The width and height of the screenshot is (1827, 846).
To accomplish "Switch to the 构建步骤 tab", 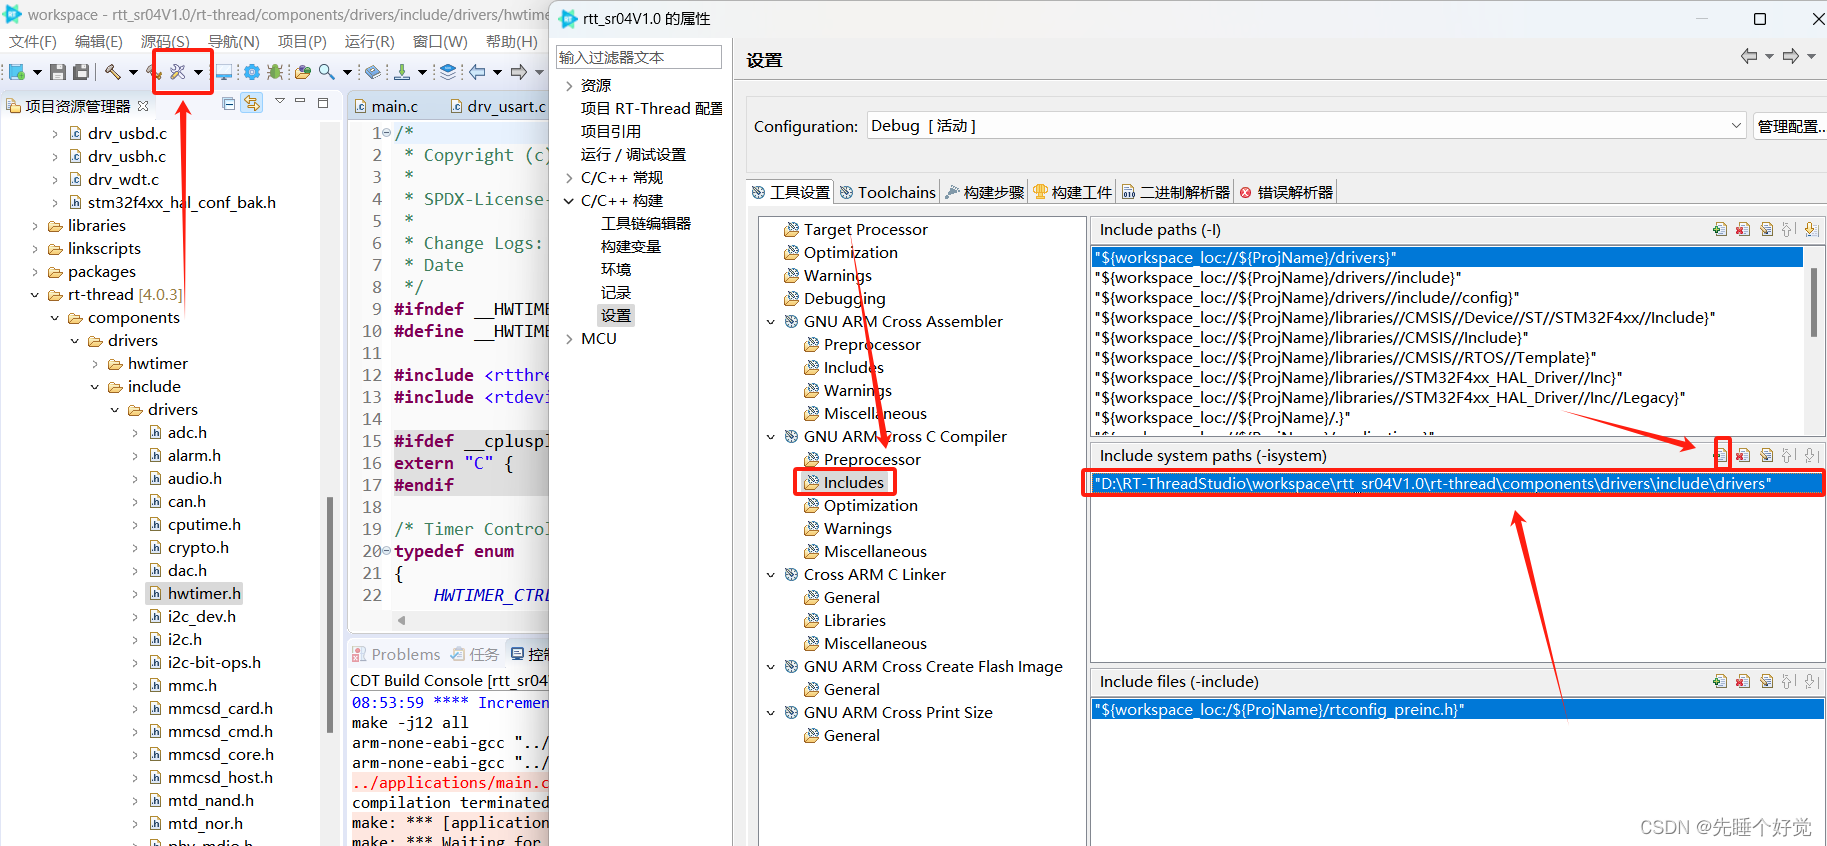I will 985,192.
